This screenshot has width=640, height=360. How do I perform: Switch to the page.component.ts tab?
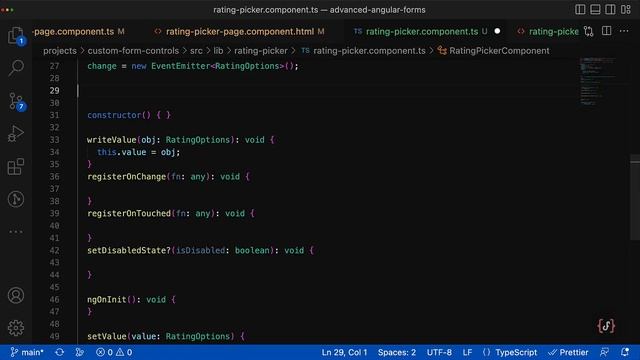[78, 31]
